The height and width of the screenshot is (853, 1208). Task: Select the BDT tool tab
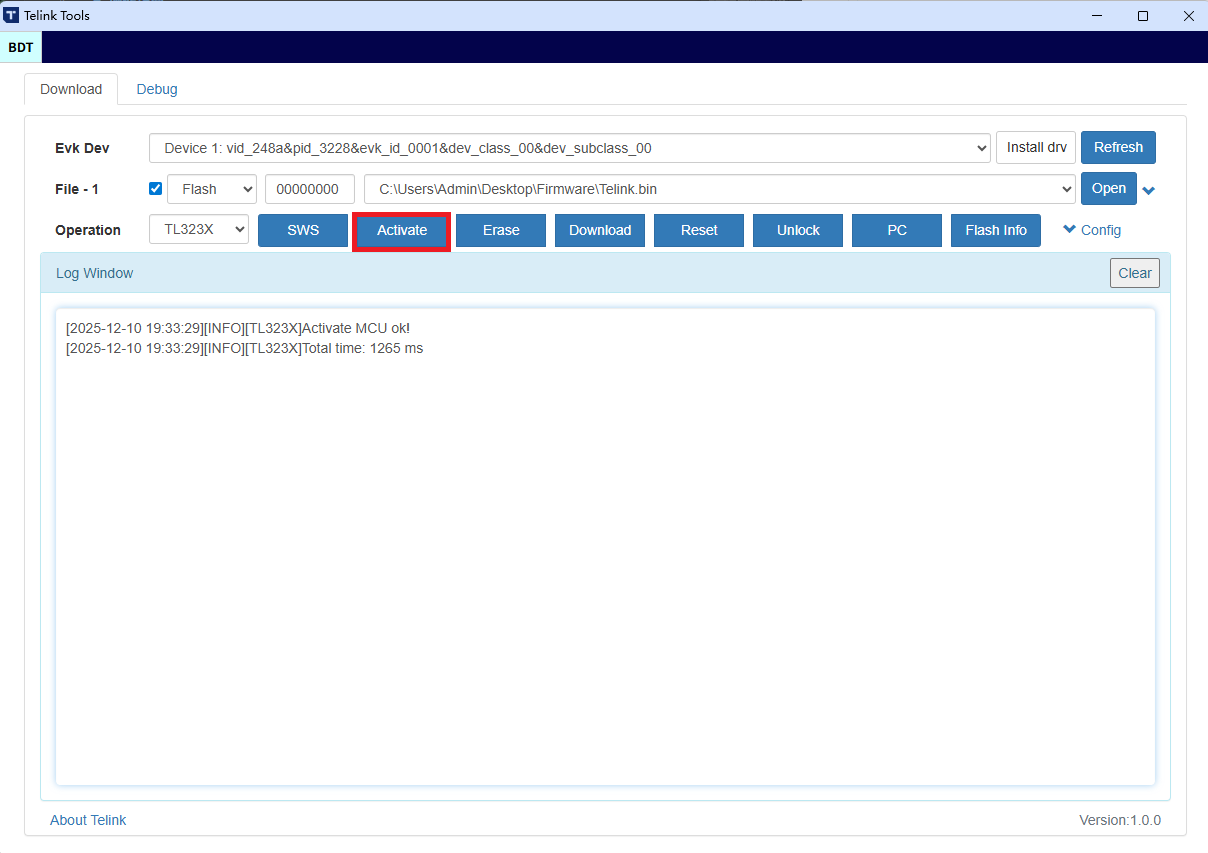(21, 47)
